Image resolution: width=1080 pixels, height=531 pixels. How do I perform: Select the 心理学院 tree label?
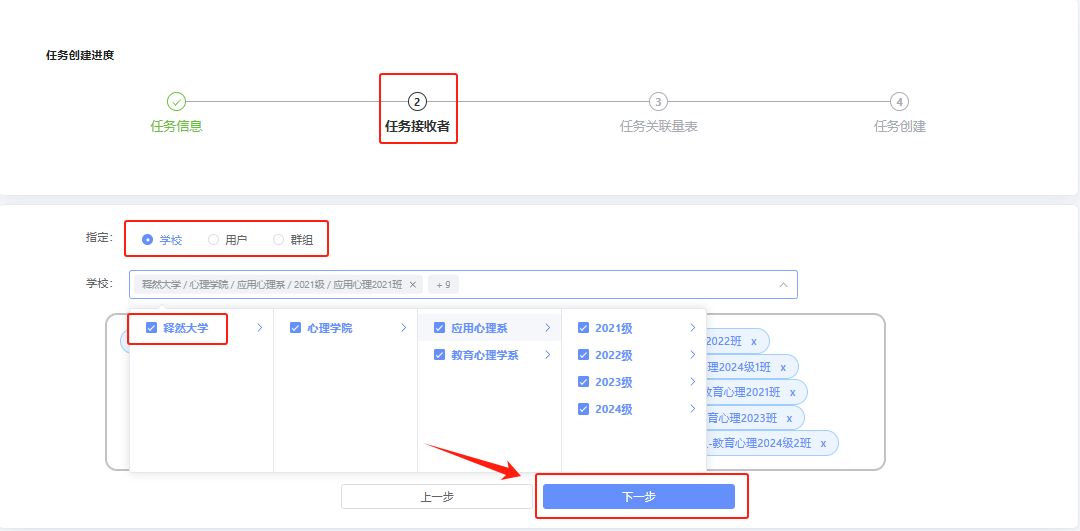(x=329, y=328)
